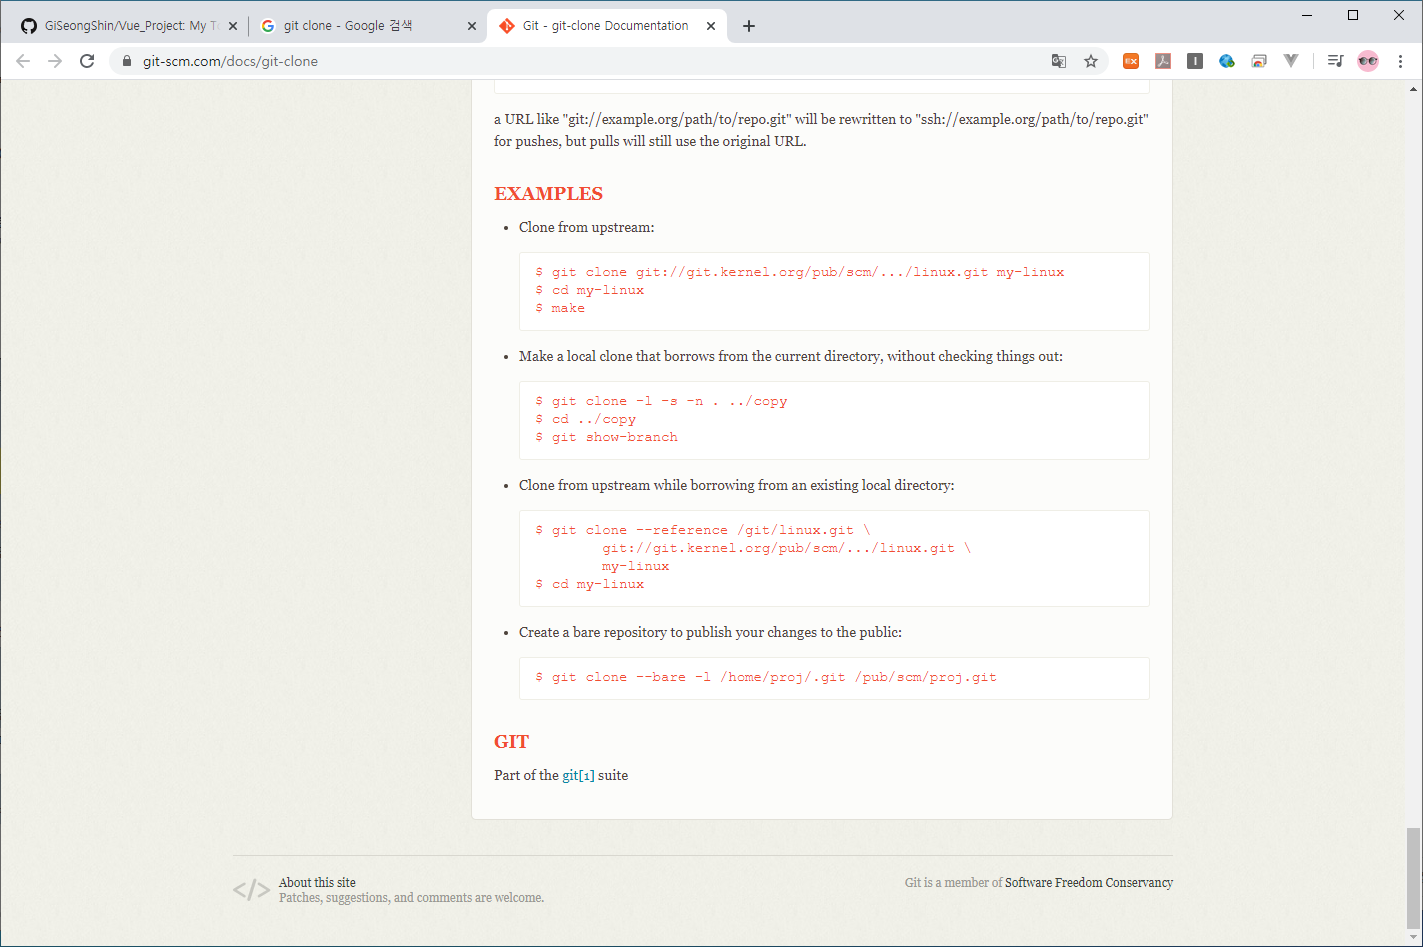The width and height of the screenshot is (1423, 947).
Task: Maximize the Chrome window
Action: pyautogui.click(x=1353, y=15)
